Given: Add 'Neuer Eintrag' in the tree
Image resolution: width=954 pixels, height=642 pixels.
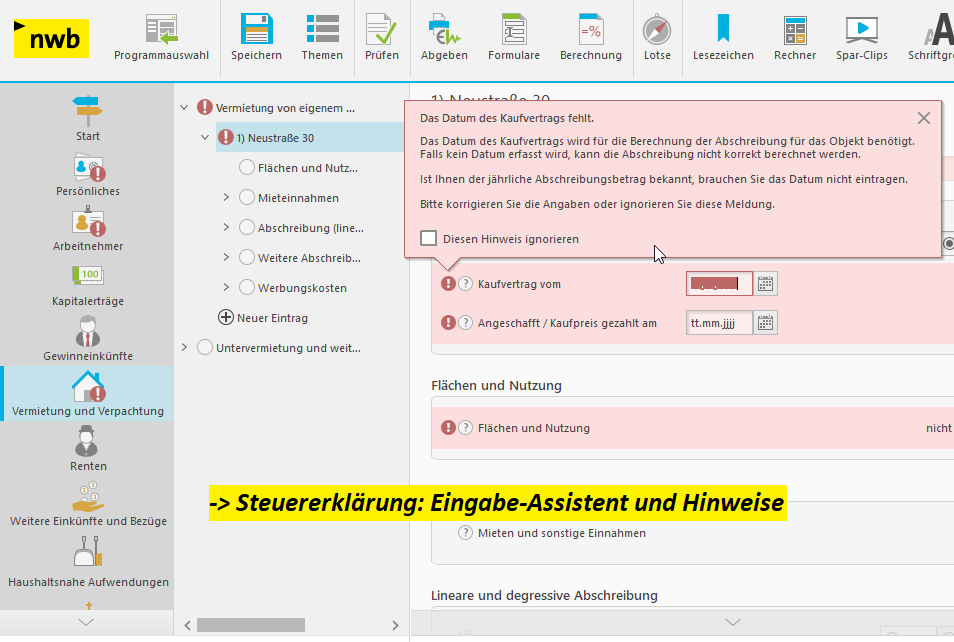Looking at the screenshot, I should click(x=226, y=318).
